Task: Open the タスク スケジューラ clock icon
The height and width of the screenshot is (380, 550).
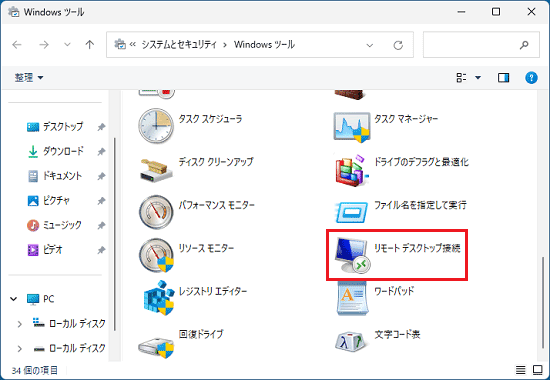Action: coord(156,126)
